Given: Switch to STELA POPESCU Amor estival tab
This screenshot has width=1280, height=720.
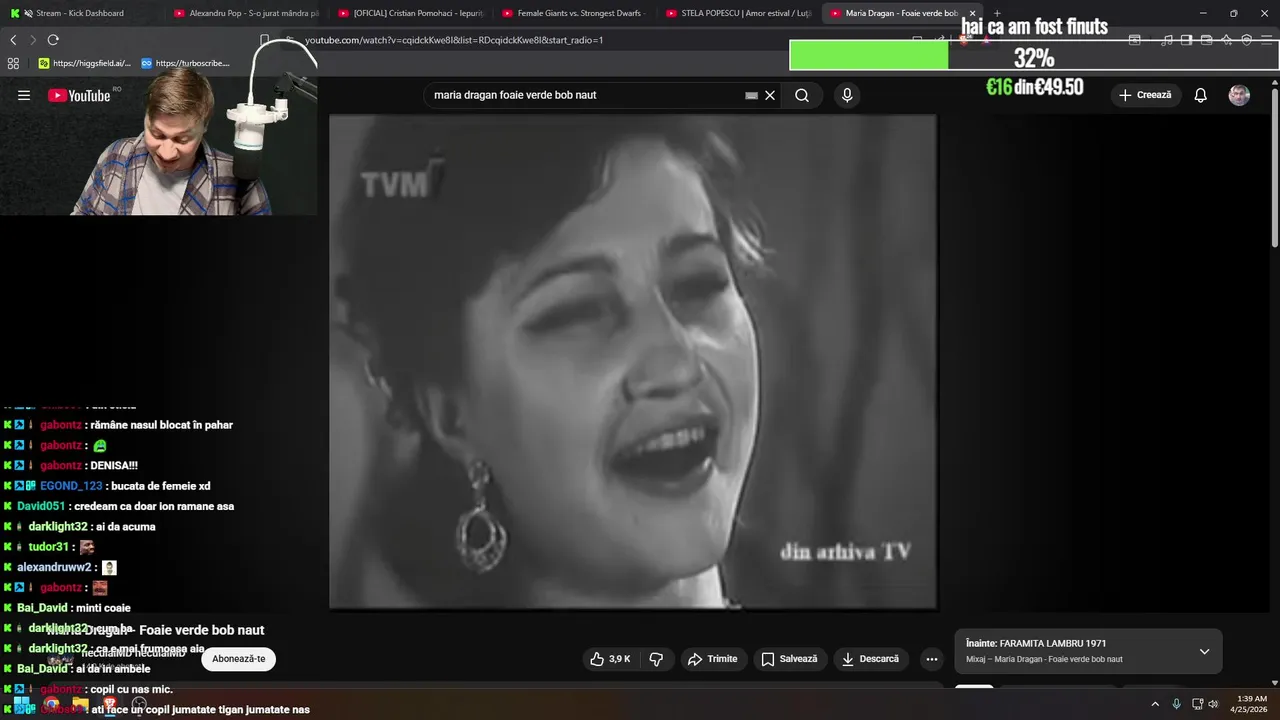Looking at the screenshot, I should 738,13.
